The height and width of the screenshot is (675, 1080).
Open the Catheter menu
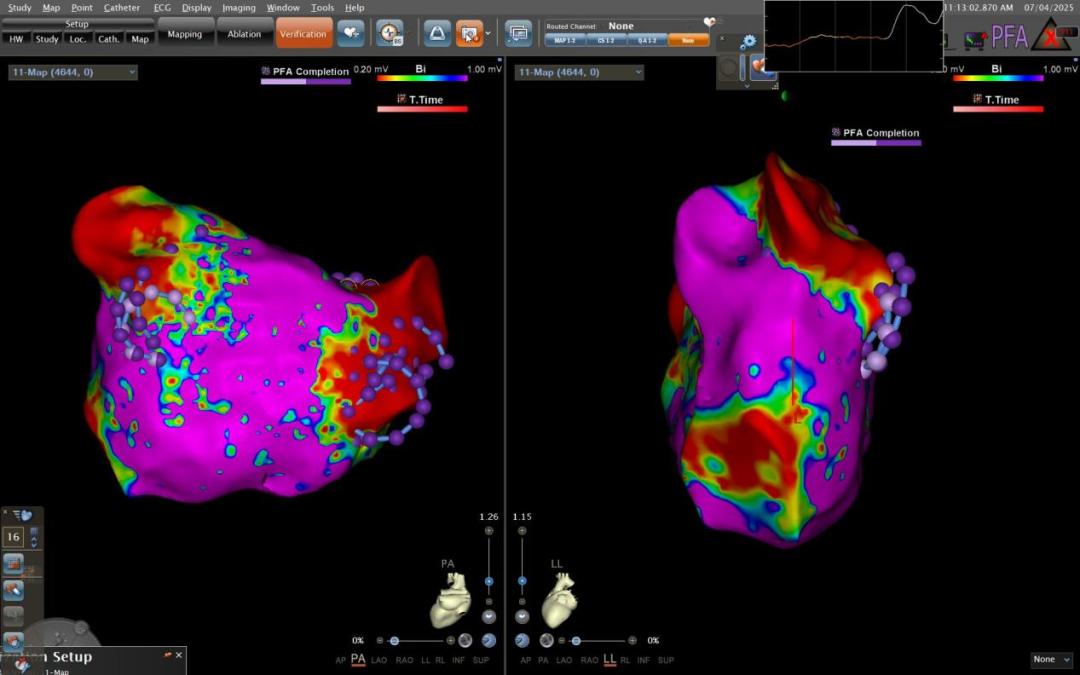tap(122, 7)
